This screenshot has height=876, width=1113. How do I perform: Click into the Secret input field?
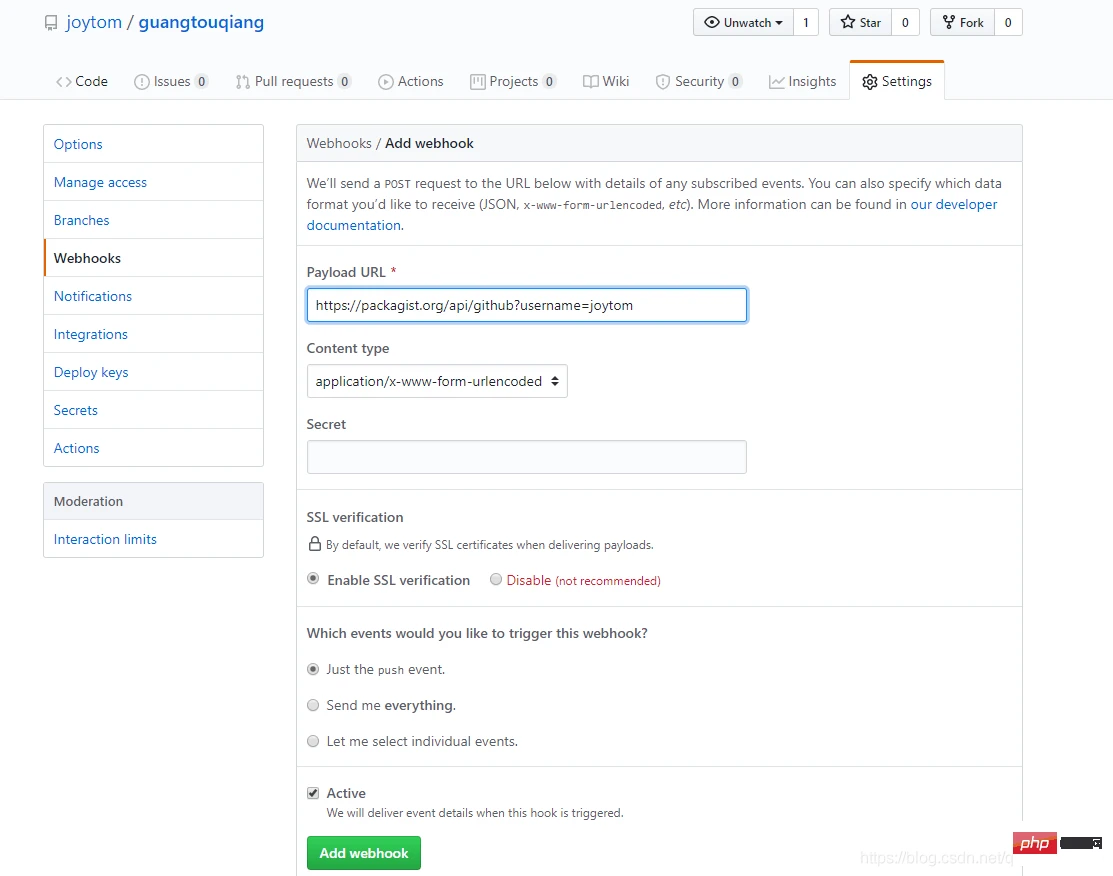tap(526, 457)
